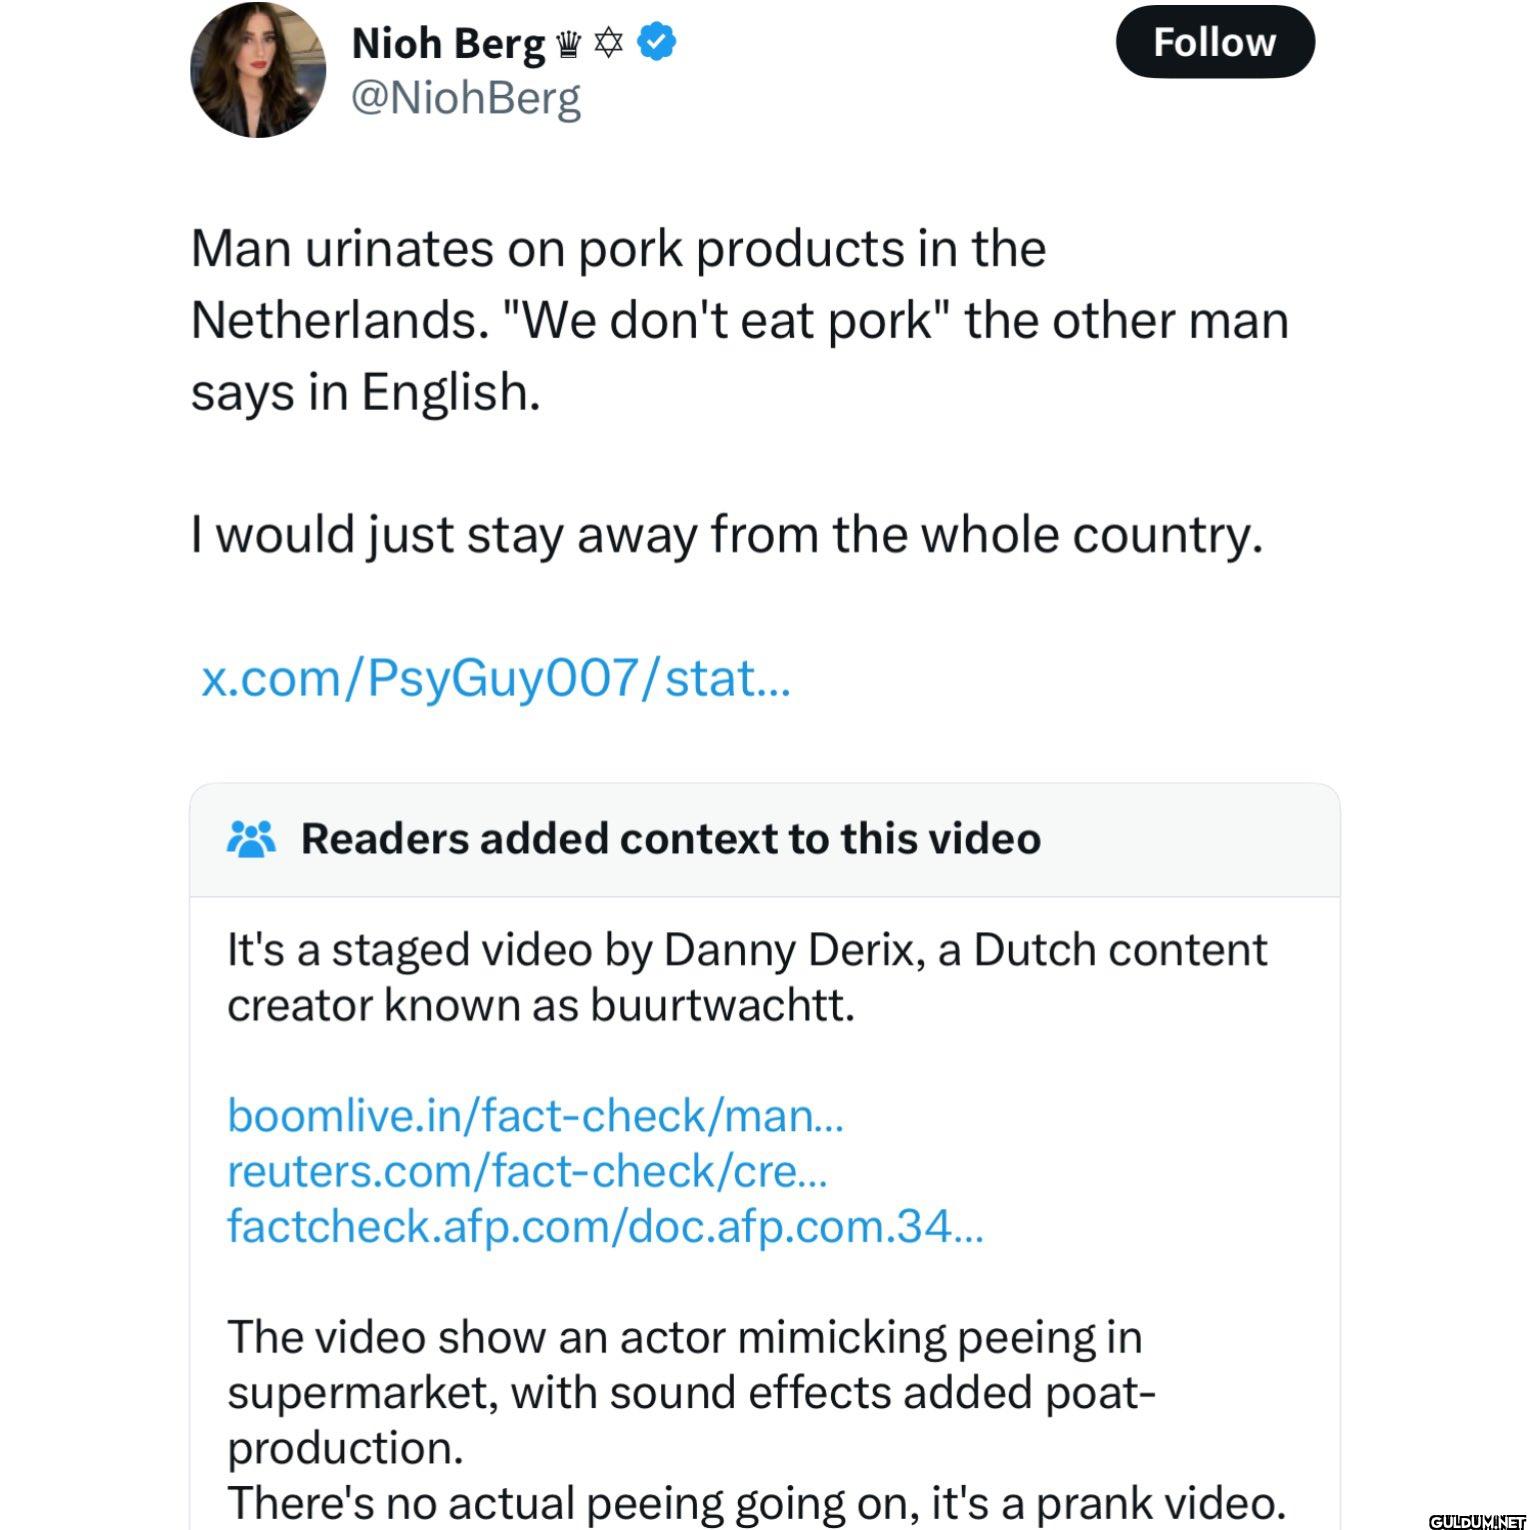Click the "Readers added context to this video" header
Screen dimensions: 1530x1530
coord(670,839)
